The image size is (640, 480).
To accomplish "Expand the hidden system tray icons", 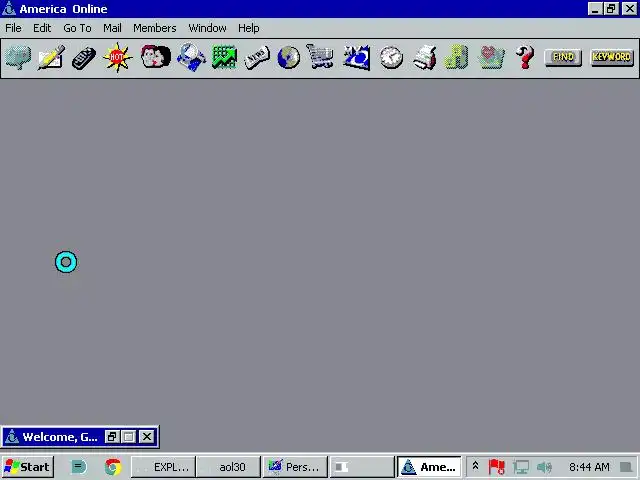I will point(475,466).
